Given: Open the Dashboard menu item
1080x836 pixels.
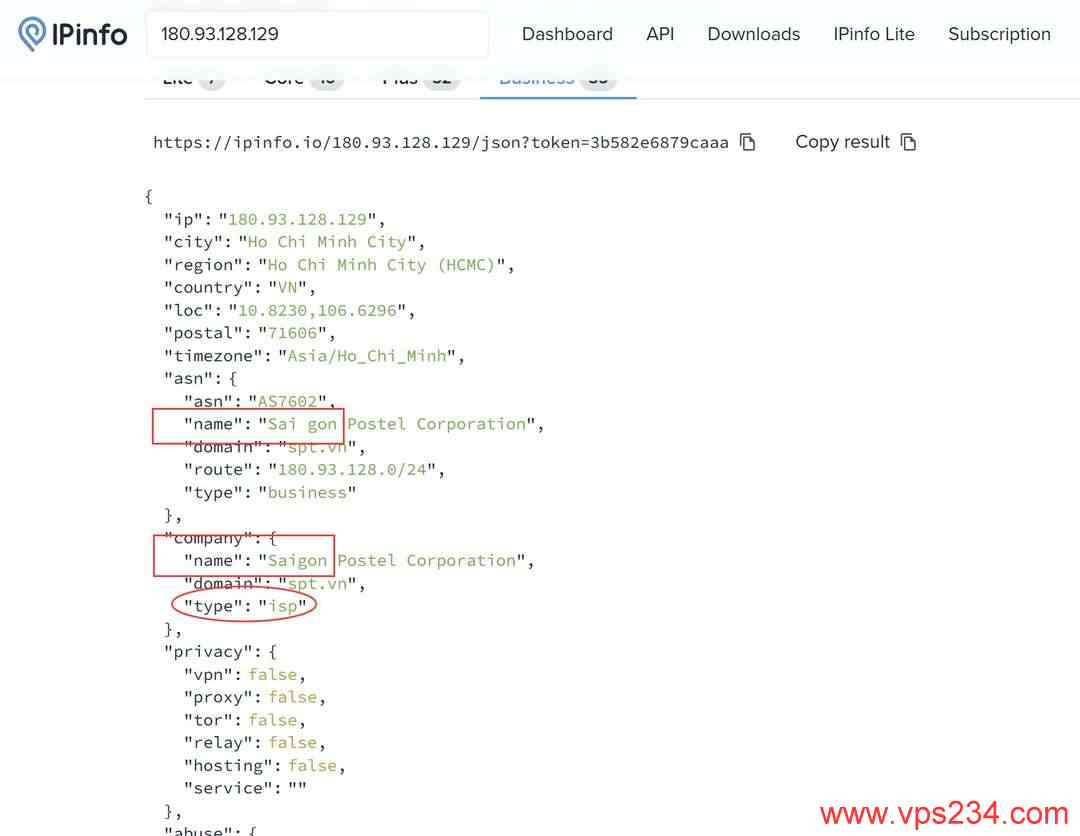Looking at the screenshot, I should pos(567,34).
